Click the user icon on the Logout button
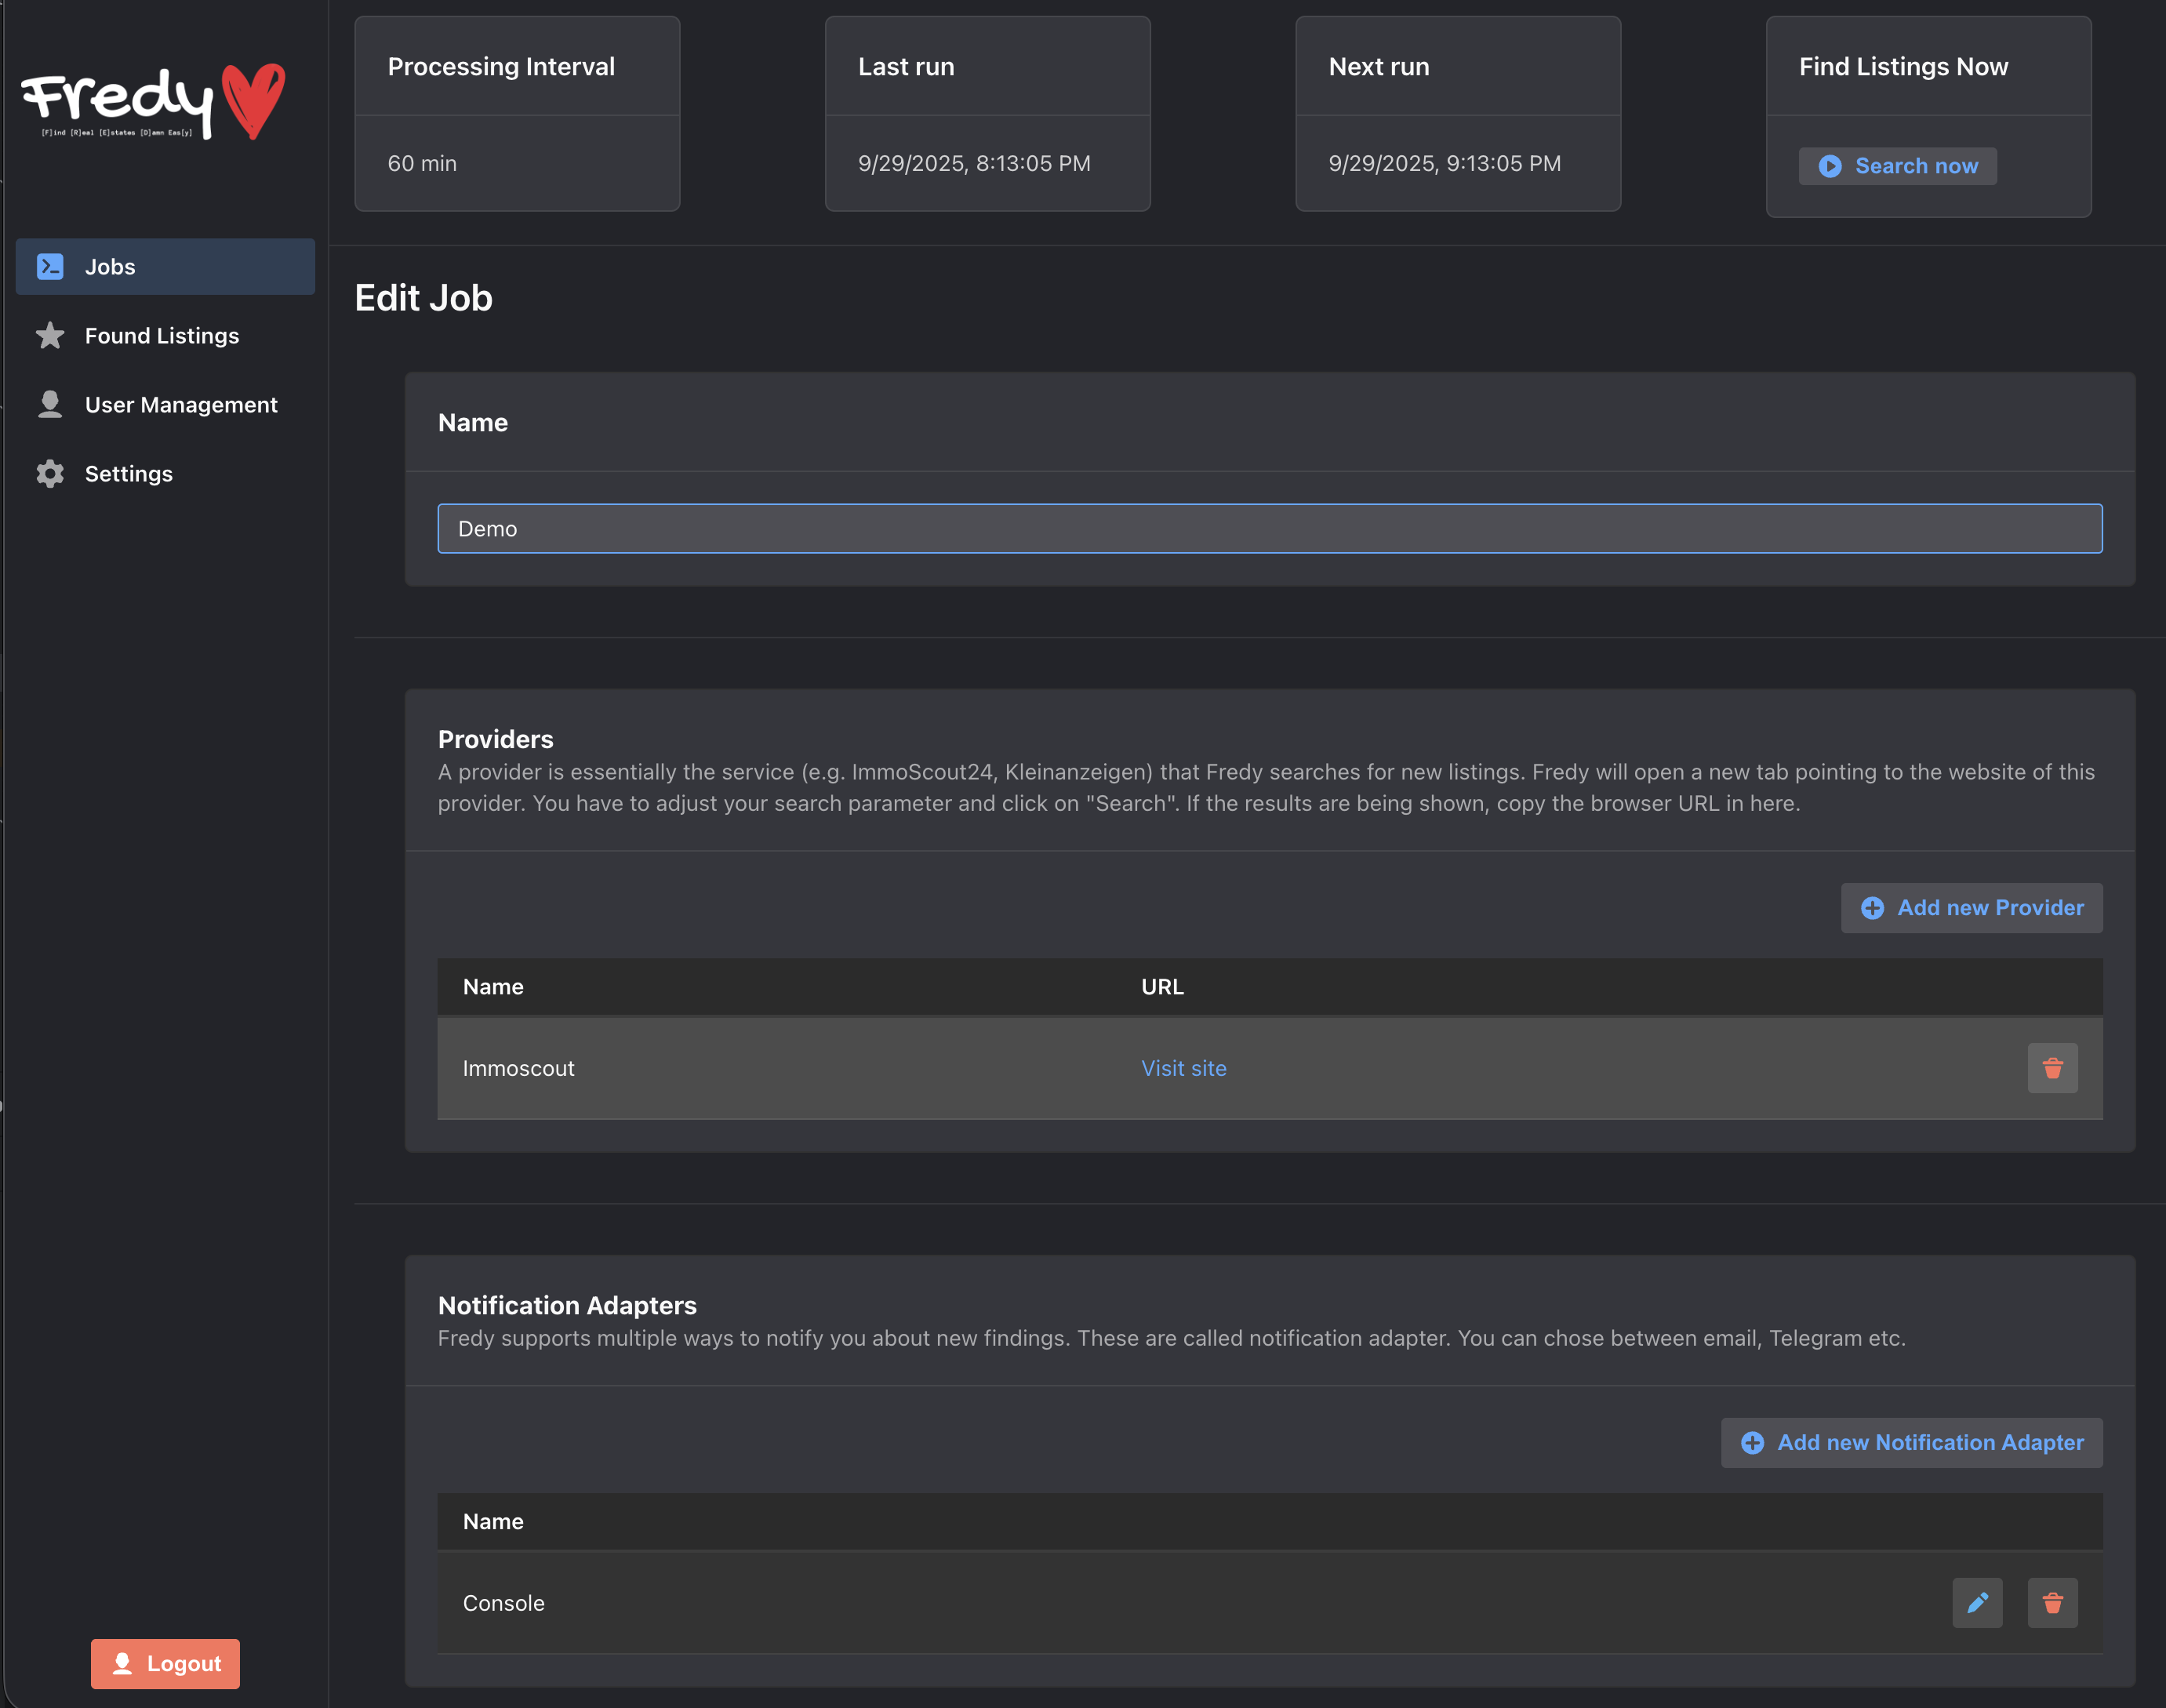 [122, 1663]
